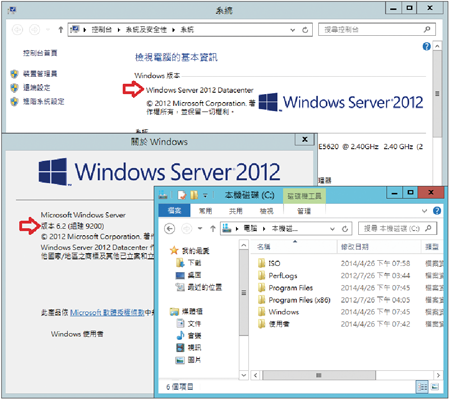450x400 pixels.
Task: Expand the System window address dropdown
Action: 293,30
